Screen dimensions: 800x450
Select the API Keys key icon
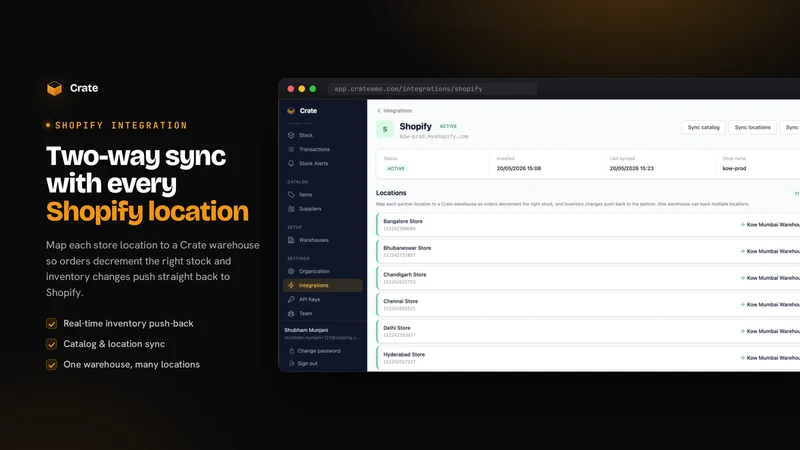tap(291, 299)
